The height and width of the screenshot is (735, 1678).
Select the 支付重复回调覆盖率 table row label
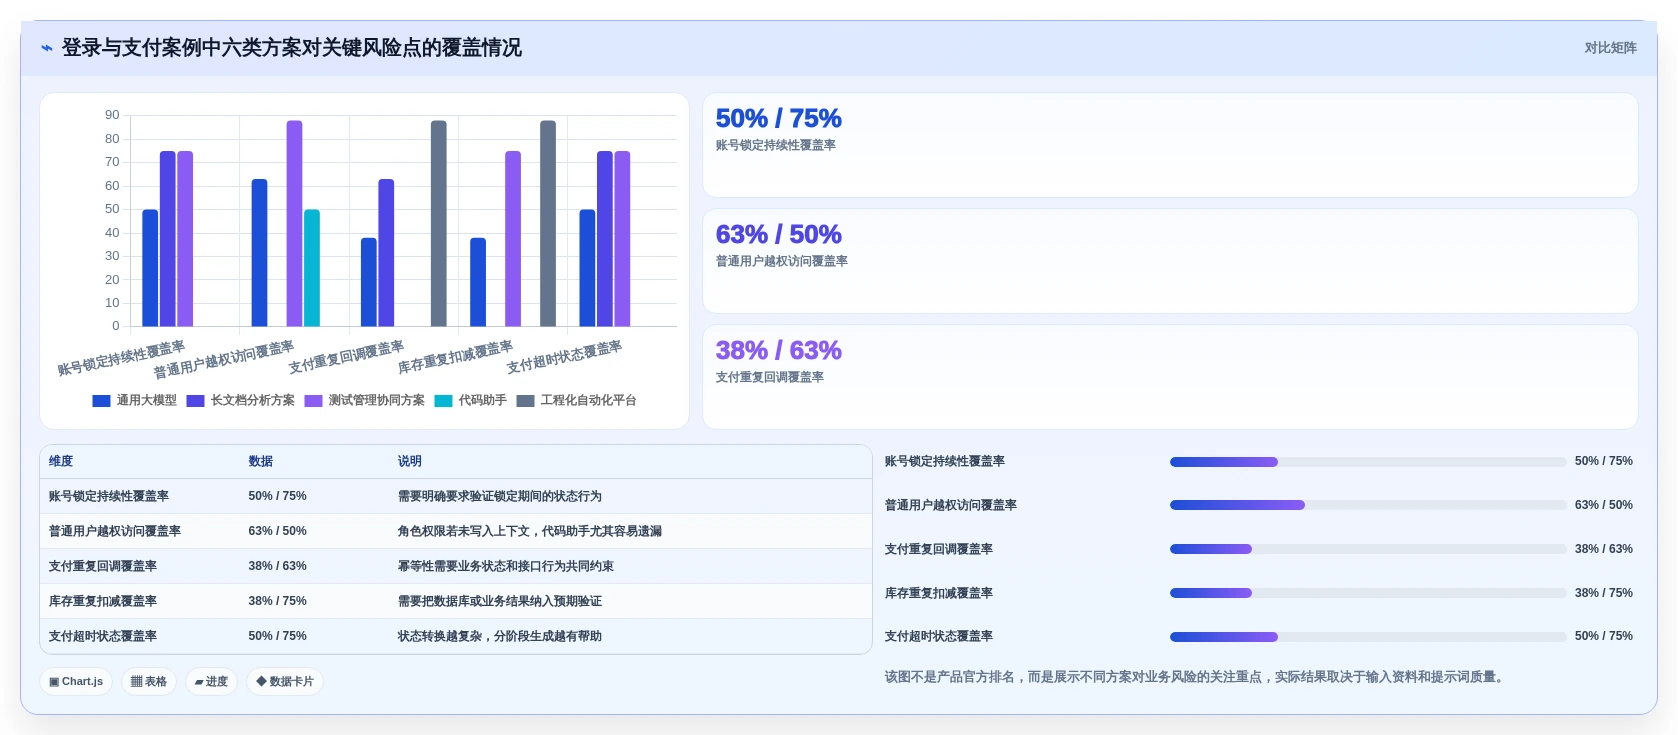pyautogui.click(x=103, y=566)
